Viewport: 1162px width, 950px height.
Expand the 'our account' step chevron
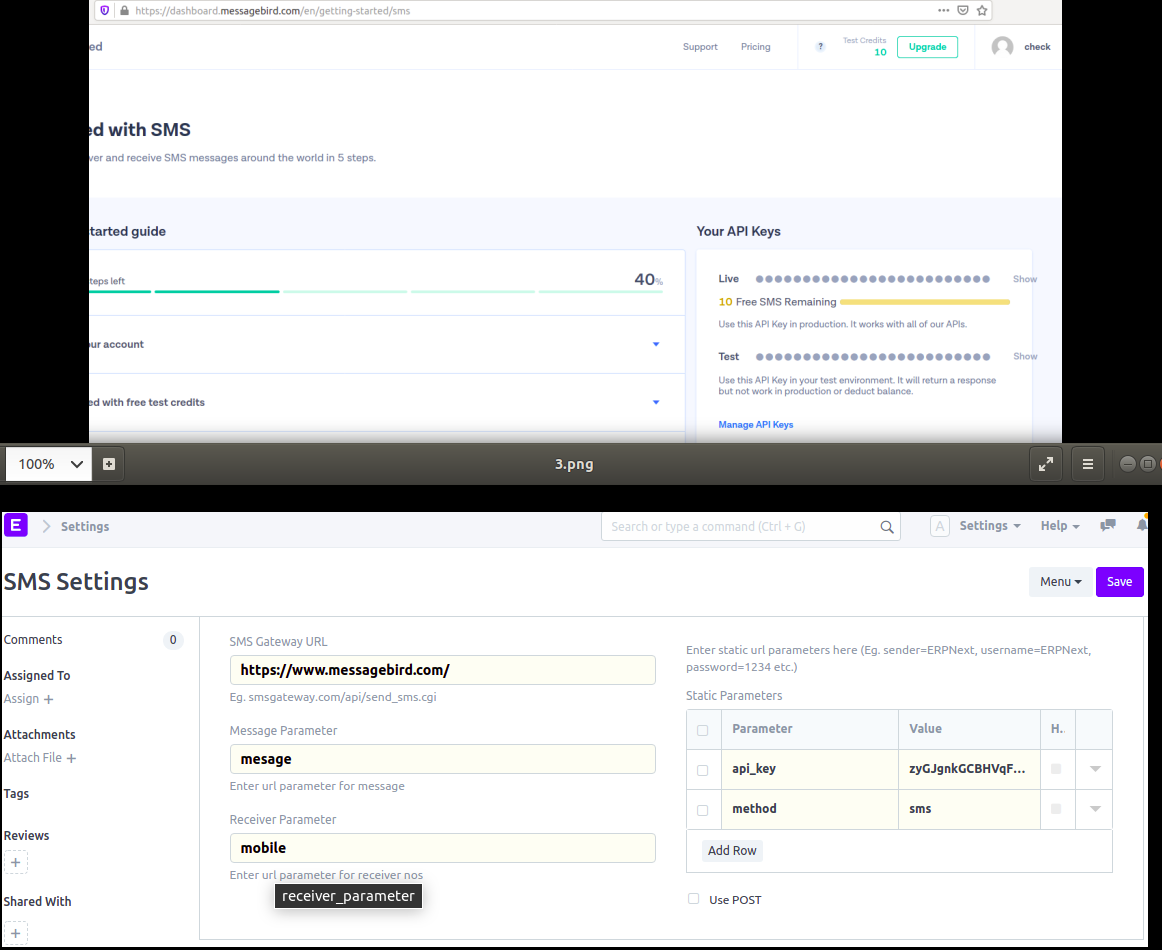tap(656, 344)
